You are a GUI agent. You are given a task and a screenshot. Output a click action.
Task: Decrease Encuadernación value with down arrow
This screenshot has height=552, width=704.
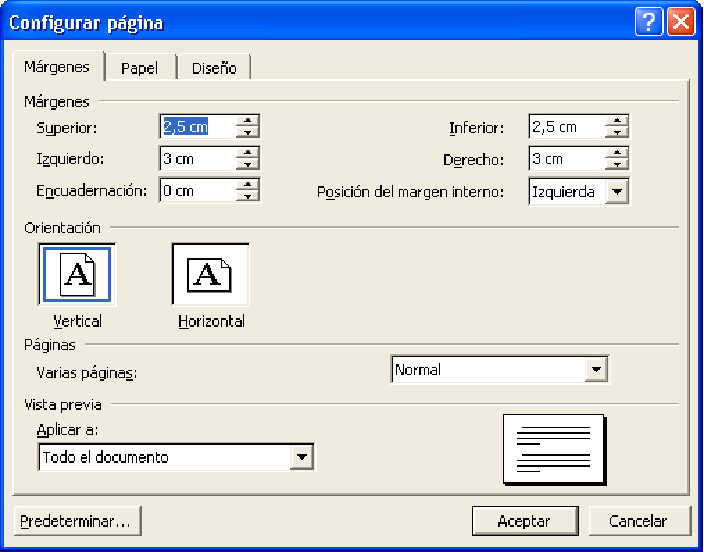[247, 196]
